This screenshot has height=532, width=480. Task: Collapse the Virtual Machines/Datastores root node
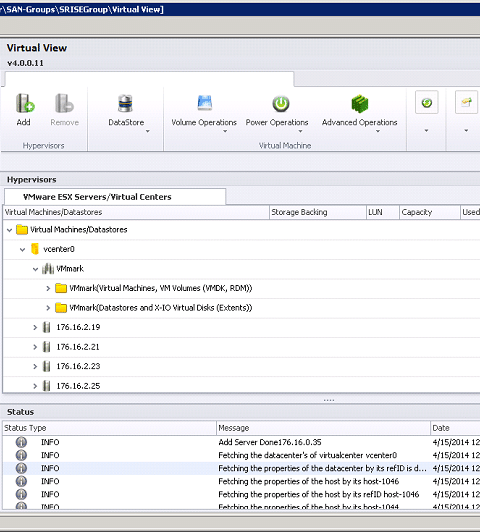pyautogui.click(x=9, y=230)
